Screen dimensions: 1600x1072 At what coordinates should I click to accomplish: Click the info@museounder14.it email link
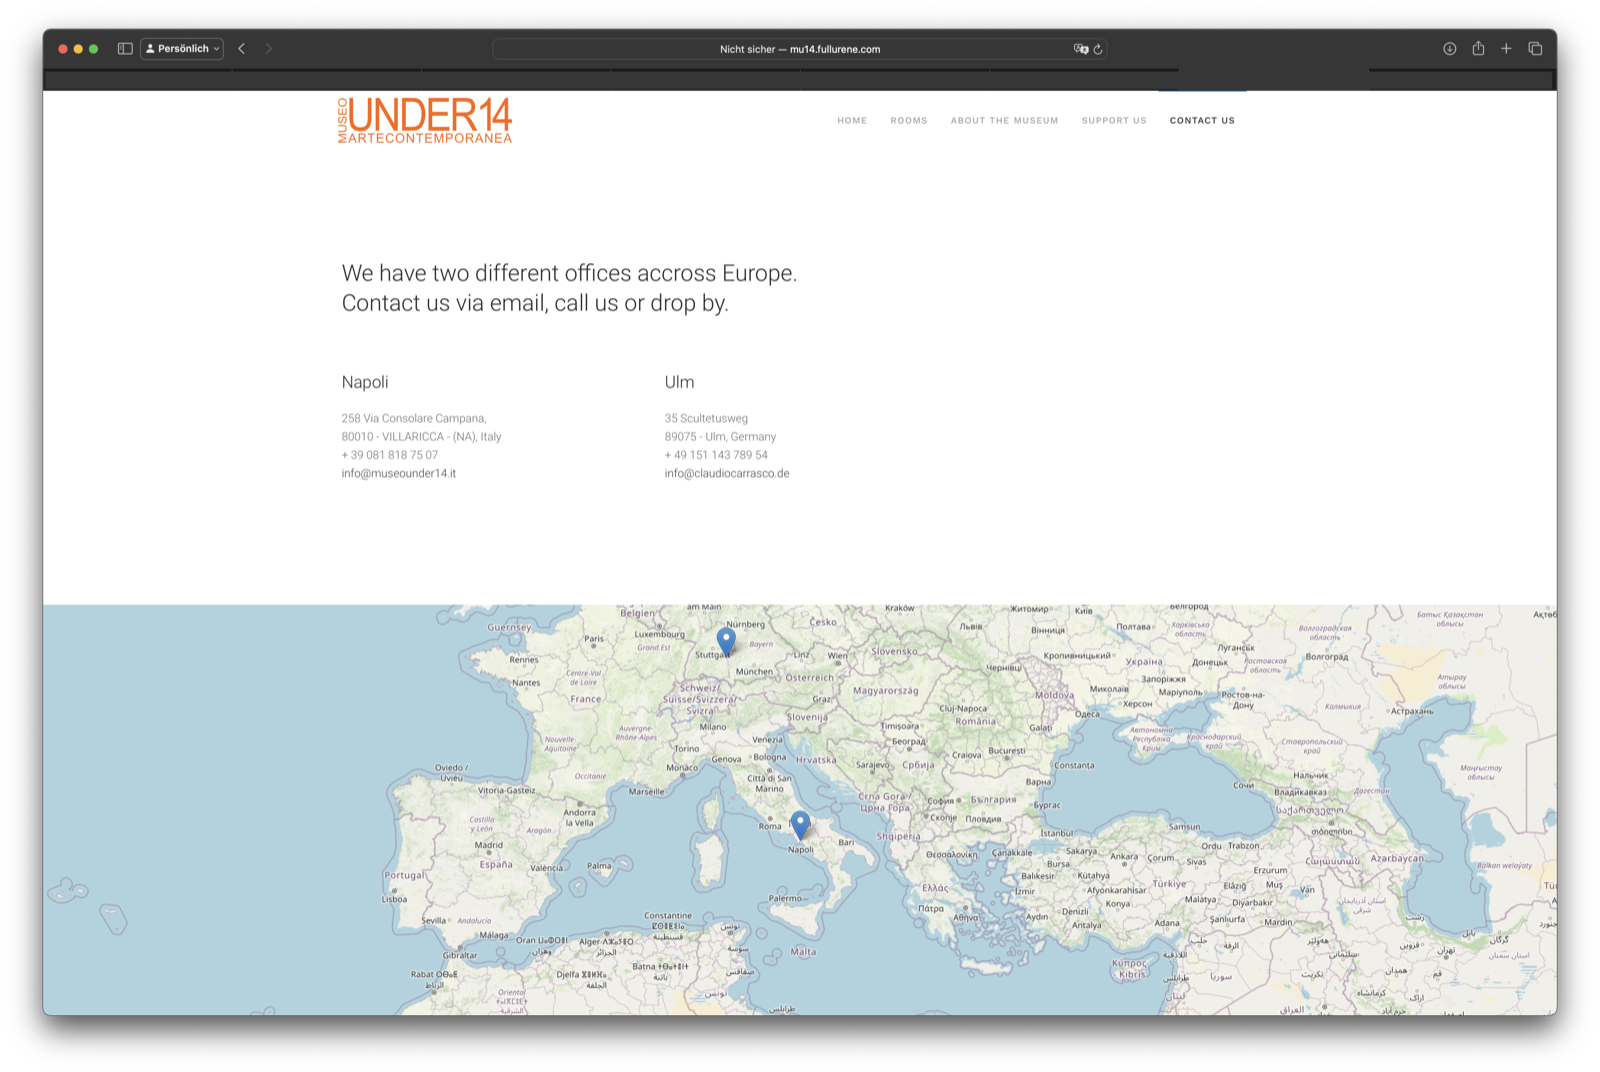tap(398, 474)
